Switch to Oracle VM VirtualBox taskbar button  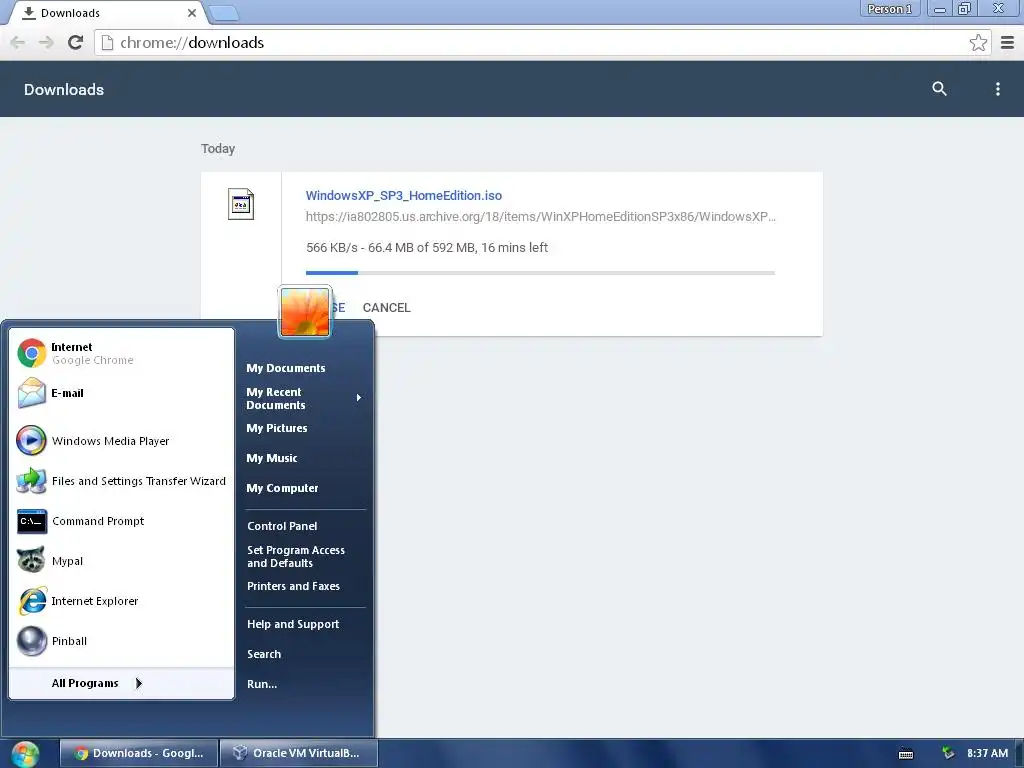298,754
